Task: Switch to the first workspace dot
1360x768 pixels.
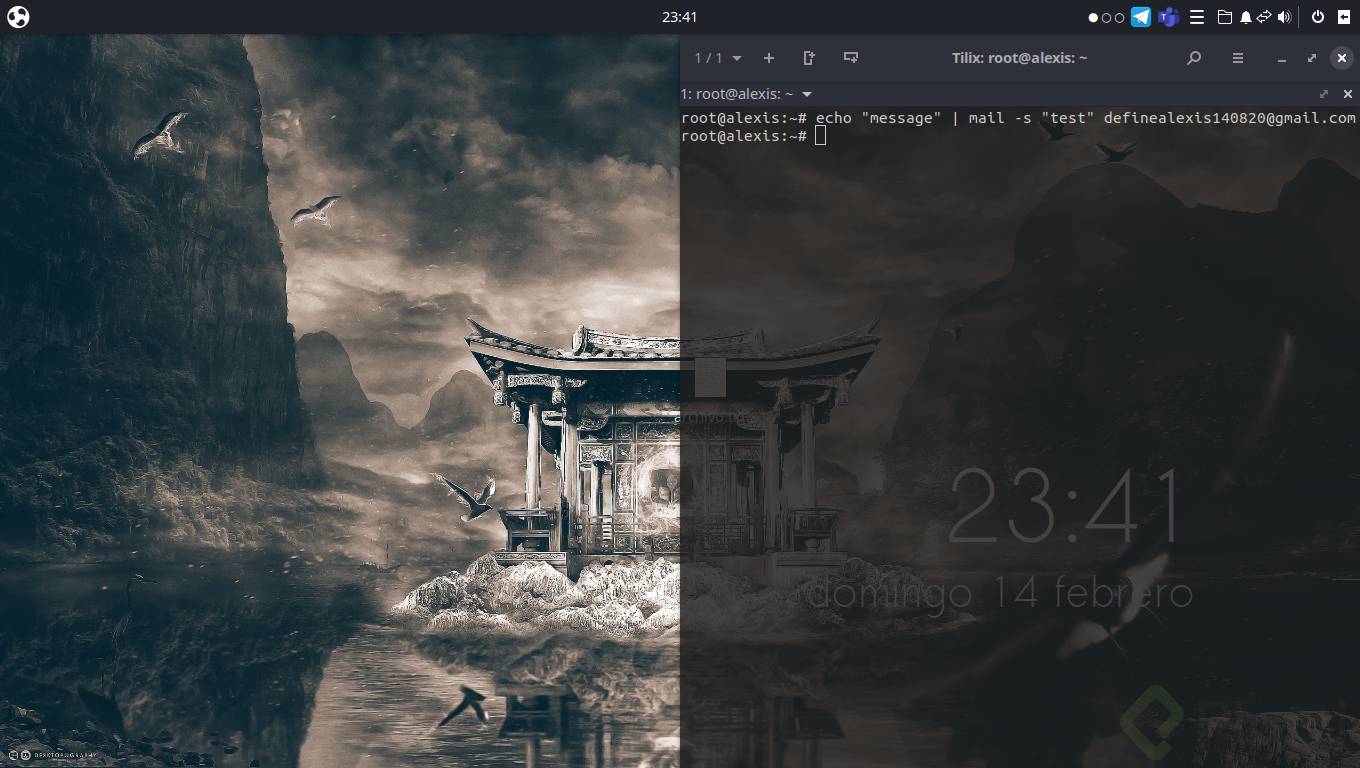Action: coord(1093,17)
